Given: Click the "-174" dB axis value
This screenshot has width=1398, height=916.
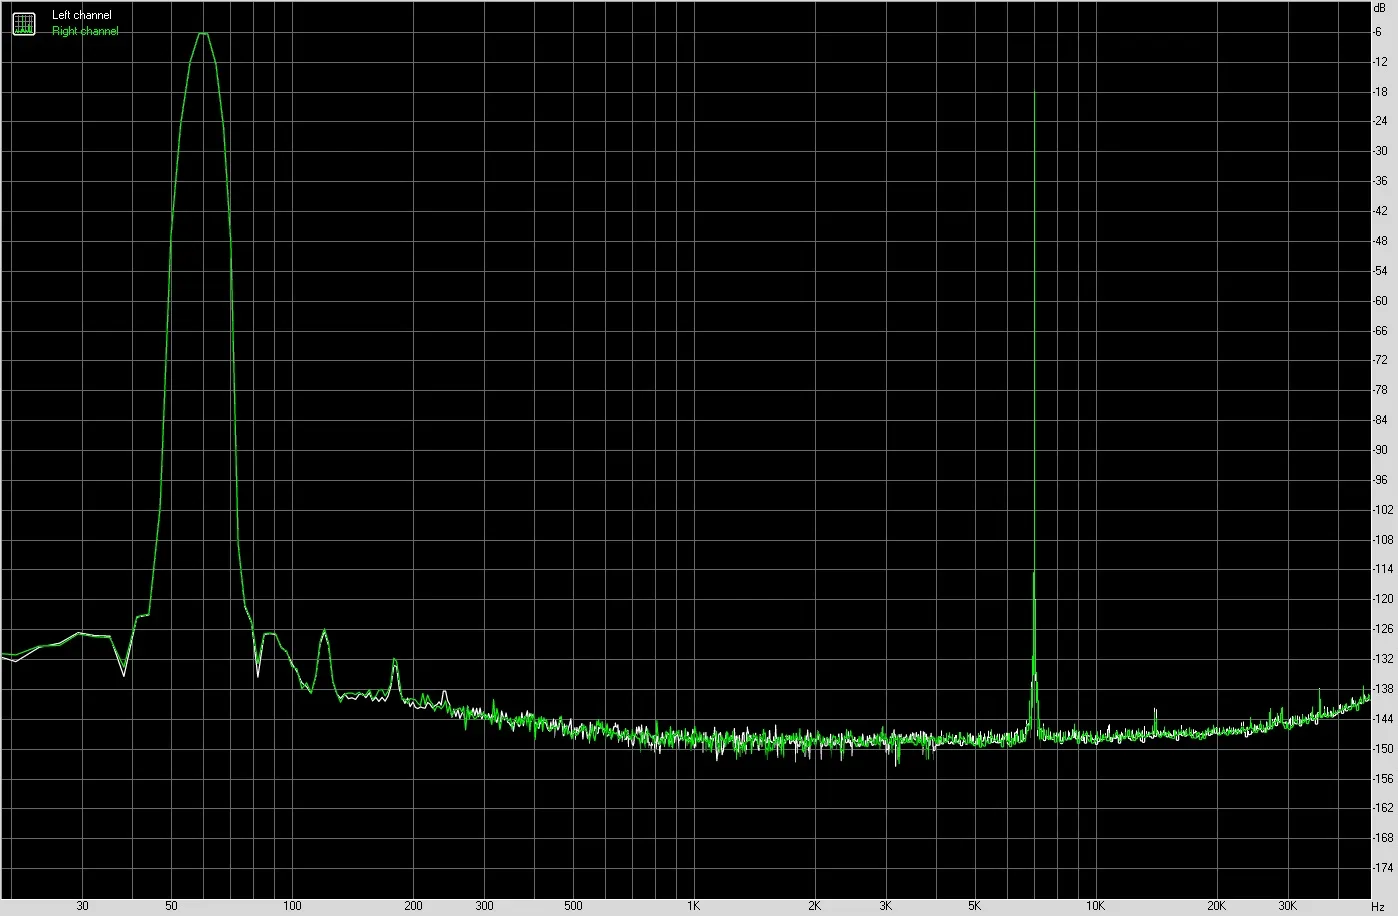Looking at the screenshot, I should 1382,867.
